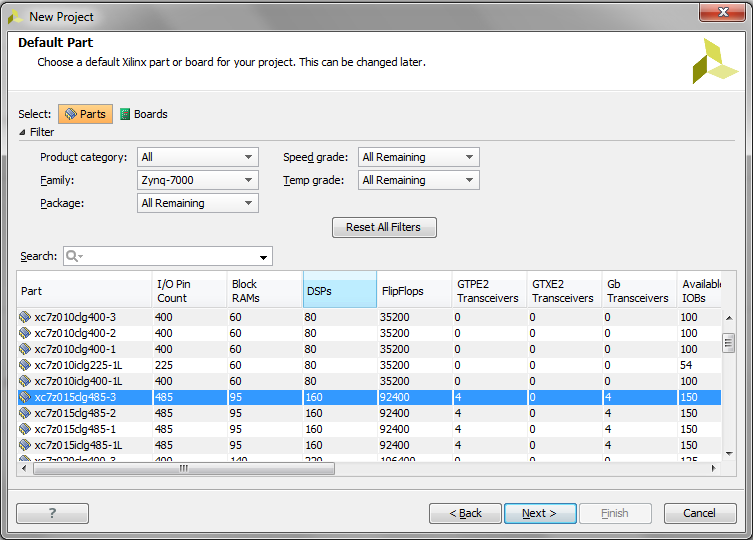Close the New Project dialog window

(722, 12)
